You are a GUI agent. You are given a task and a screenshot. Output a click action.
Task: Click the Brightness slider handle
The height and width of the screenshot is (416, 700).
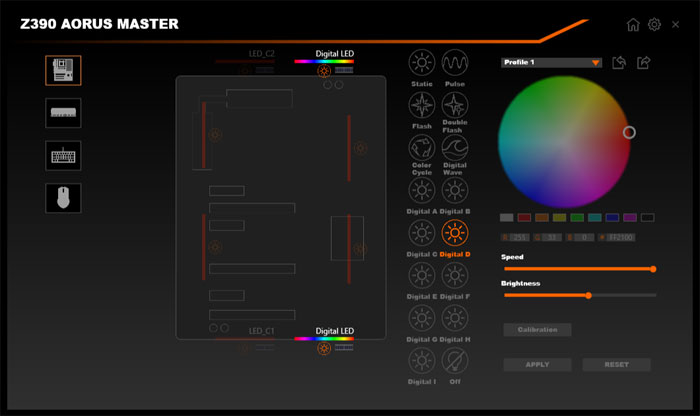pos(588,295)
